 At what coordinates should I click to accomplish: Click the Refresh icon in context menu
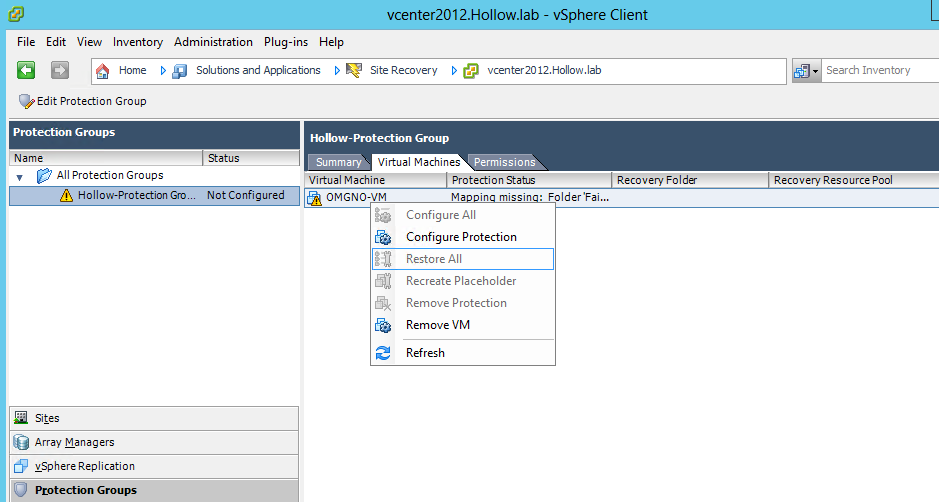point(382,353)
